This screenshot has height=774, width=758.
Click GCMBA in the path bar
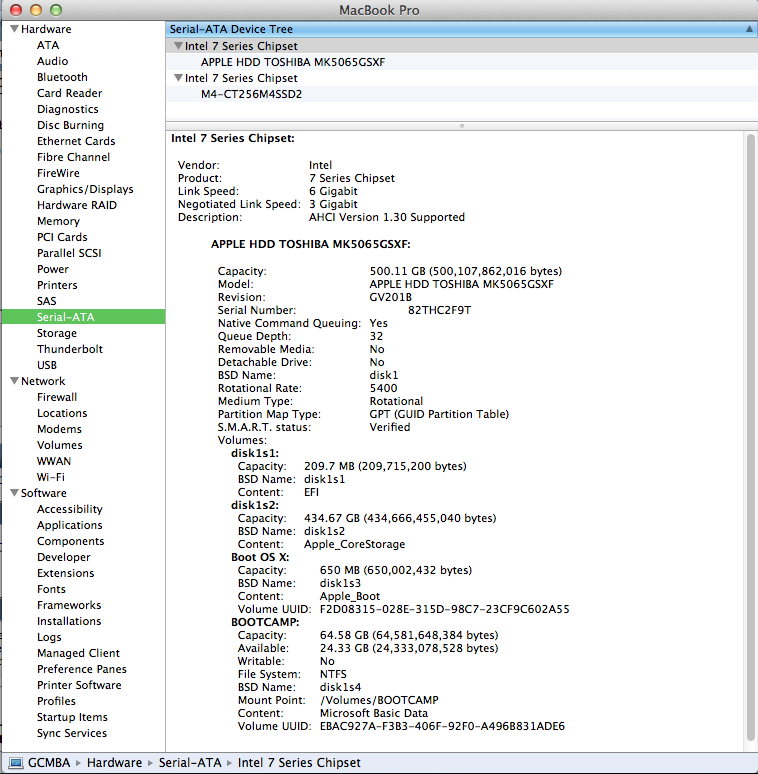click(x=49, y=763)
